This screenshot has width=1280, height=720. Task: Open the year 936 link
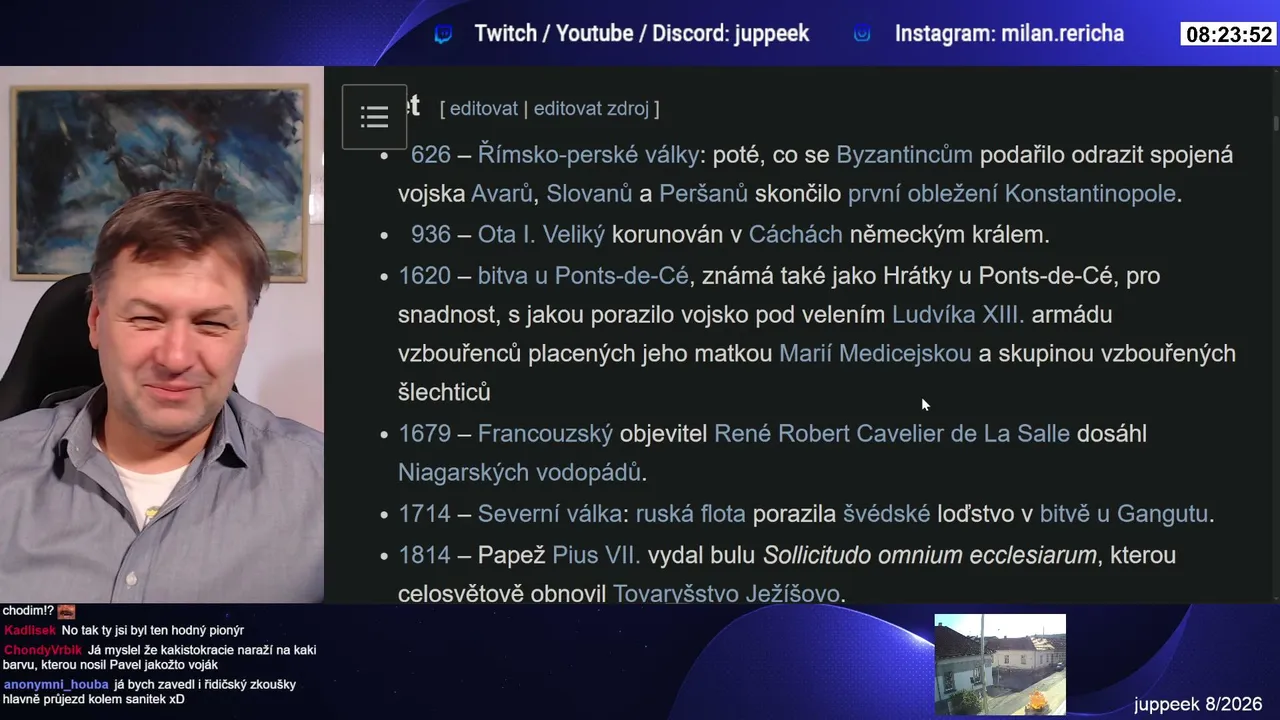431,235
